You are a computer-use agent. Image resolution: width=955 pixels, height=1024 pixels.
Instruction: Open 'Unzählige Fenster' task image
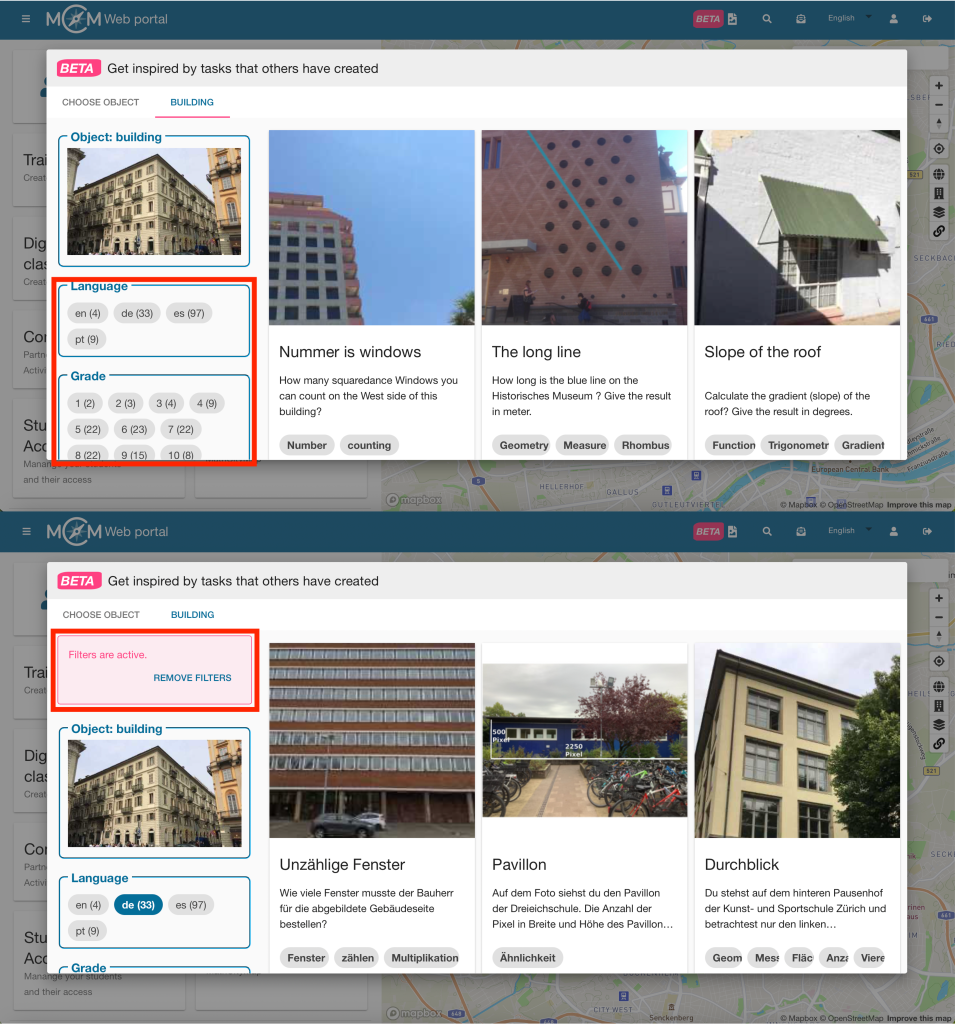coord(372,741)
